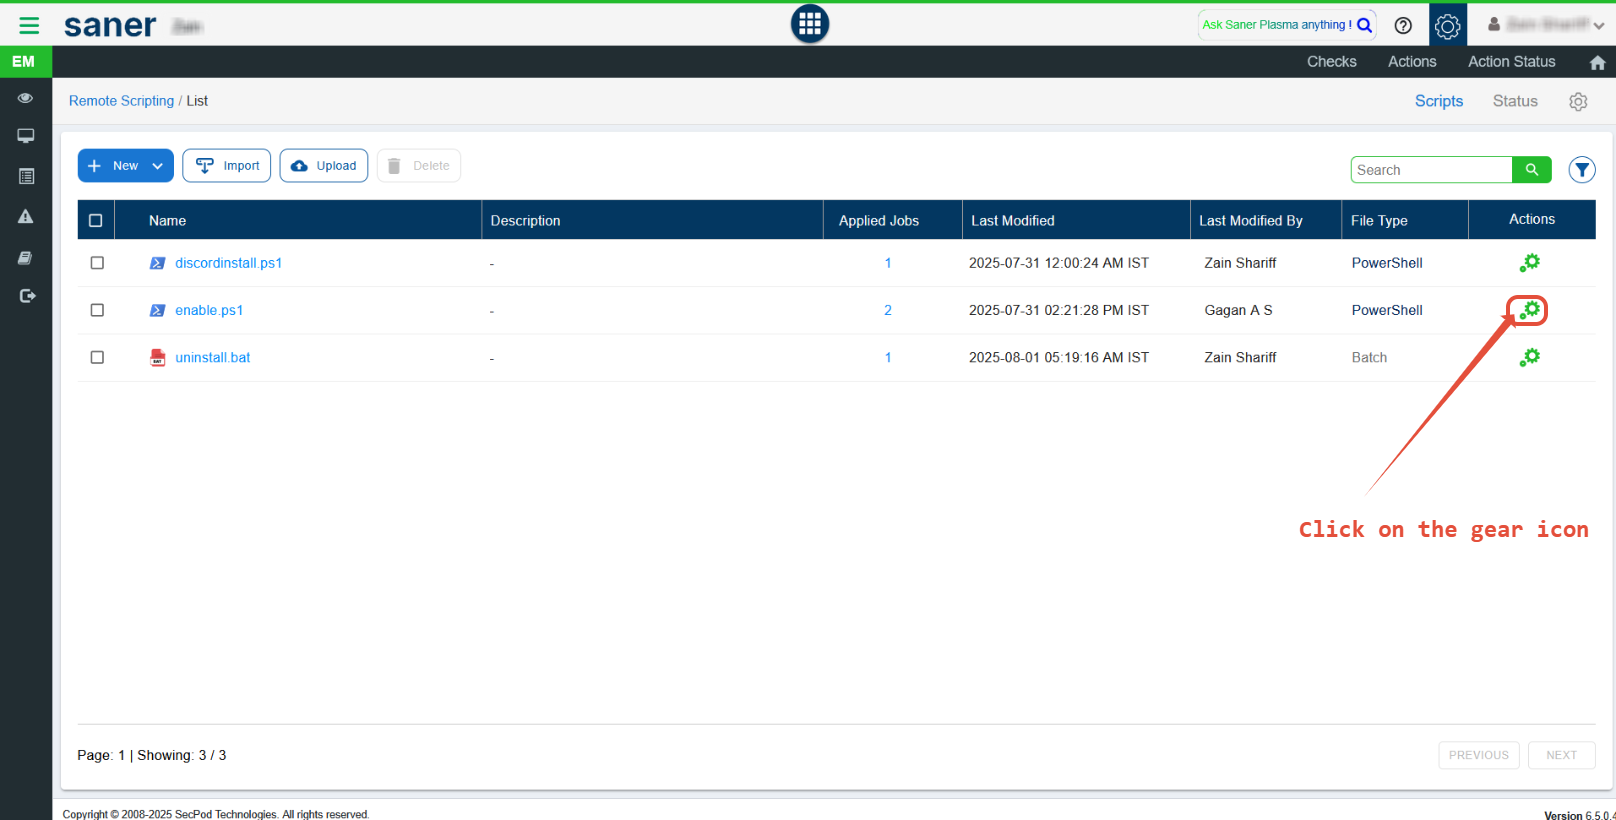1616x820 pixels.
Task: Open the eye visibility icon in sidebar
Action: pyautogui.click(x=26, y=98)
